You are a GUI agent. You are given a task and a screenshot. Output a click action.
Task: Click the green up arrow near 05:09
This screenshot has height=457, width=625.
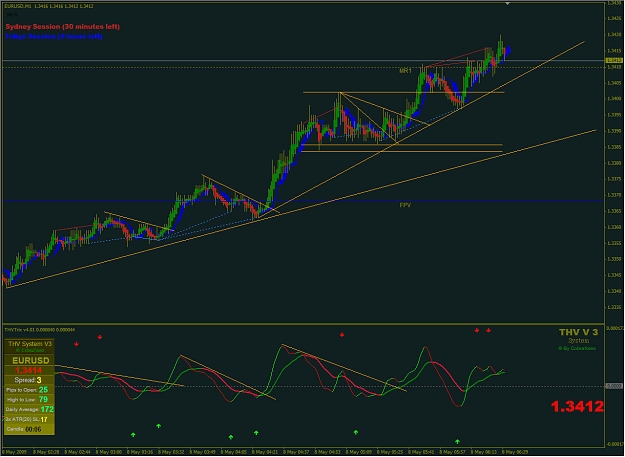pos(356,432)
